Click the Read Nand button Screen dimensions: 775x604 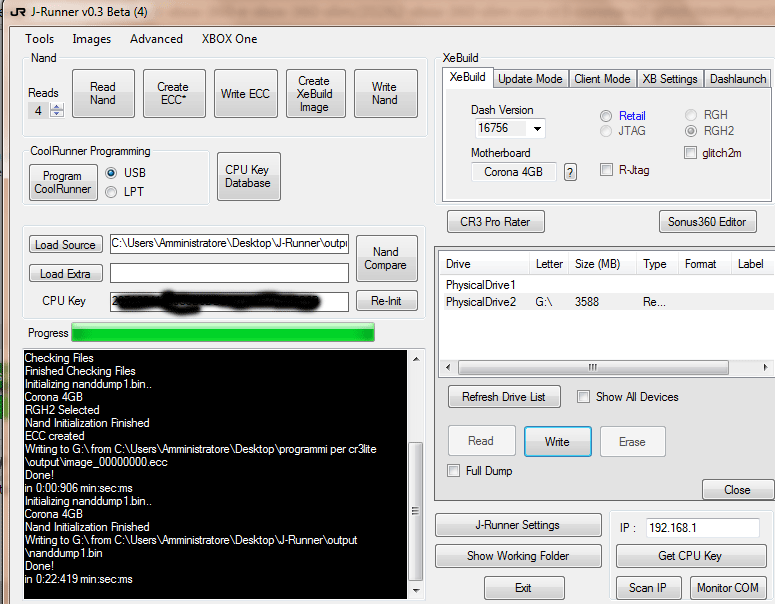point(103,93)
